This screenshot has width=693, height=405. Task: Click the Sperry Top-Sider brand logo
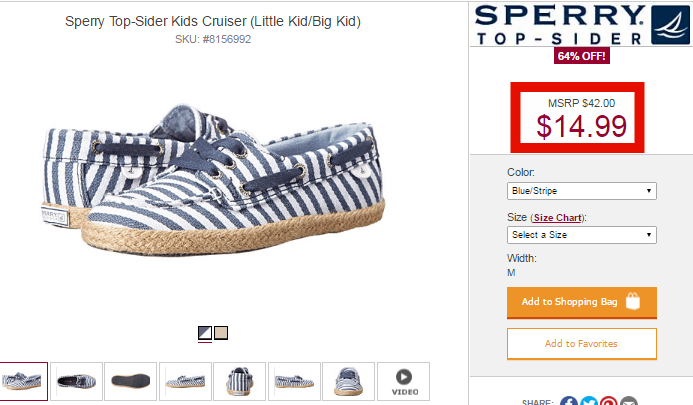pyautogui.click(x=581, y=25)
